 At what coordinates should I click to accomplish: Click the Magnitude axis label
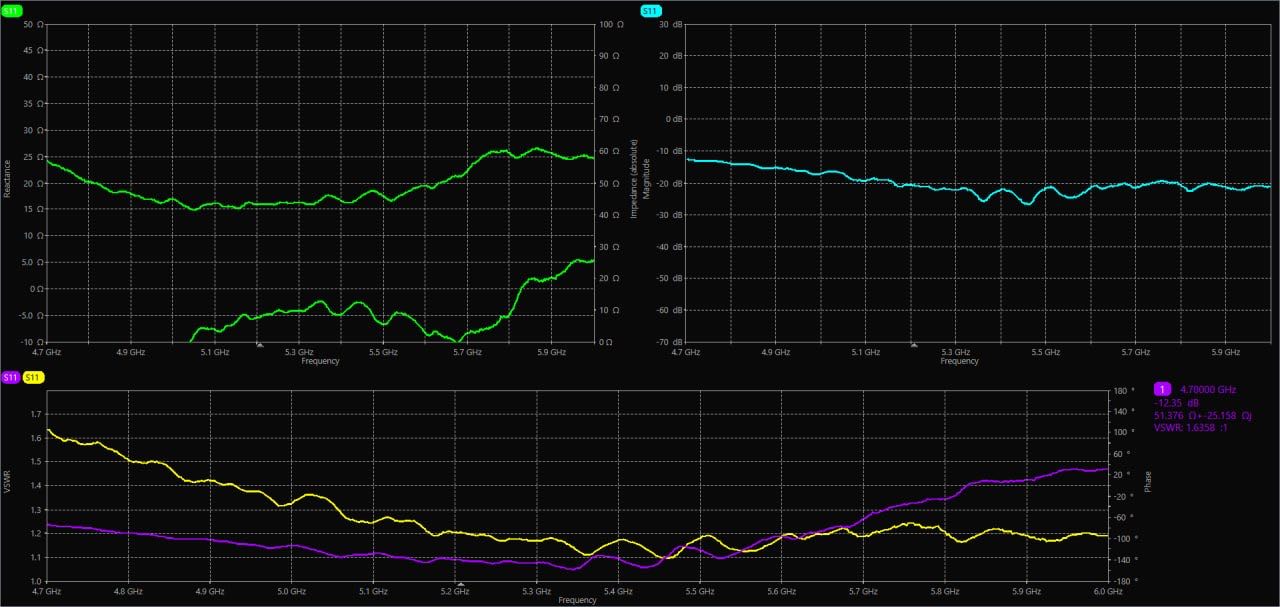coord(647,177)
